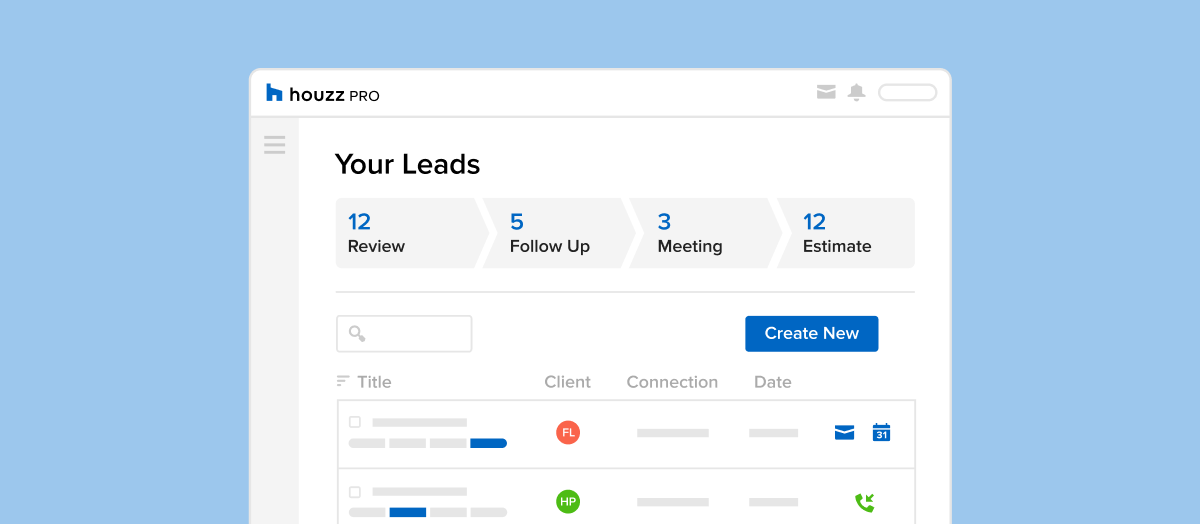Select the Meeting stage with 3 leads
This screenshot has height=524, width=1200.
click(x=698, y=233)
